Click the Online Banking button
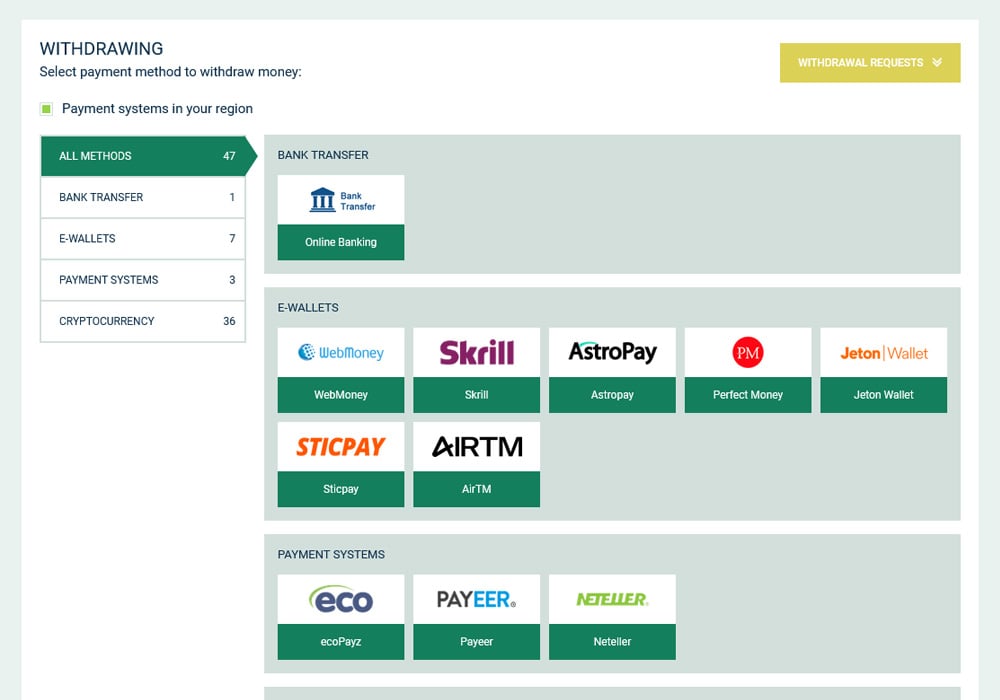Viewport: 1000px width, 700px height. pyautogui.click(x=341, y=242)
